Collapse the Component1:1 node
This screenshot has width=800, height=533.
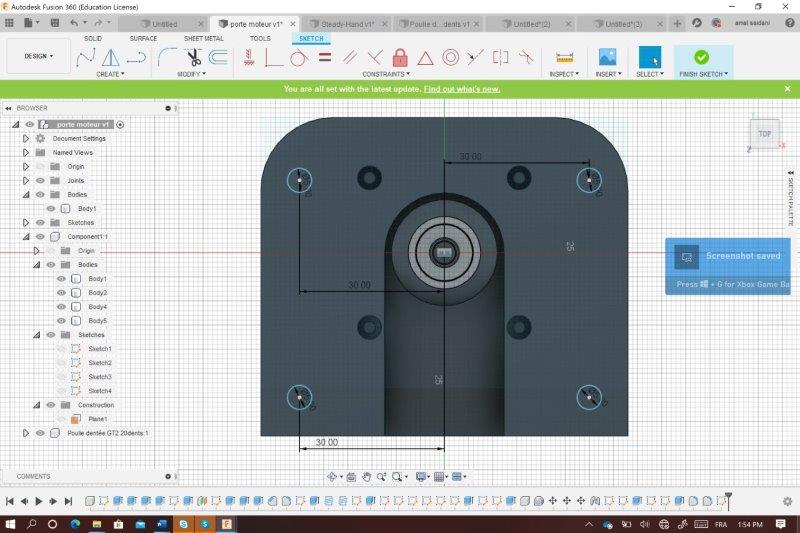[26, 237]
